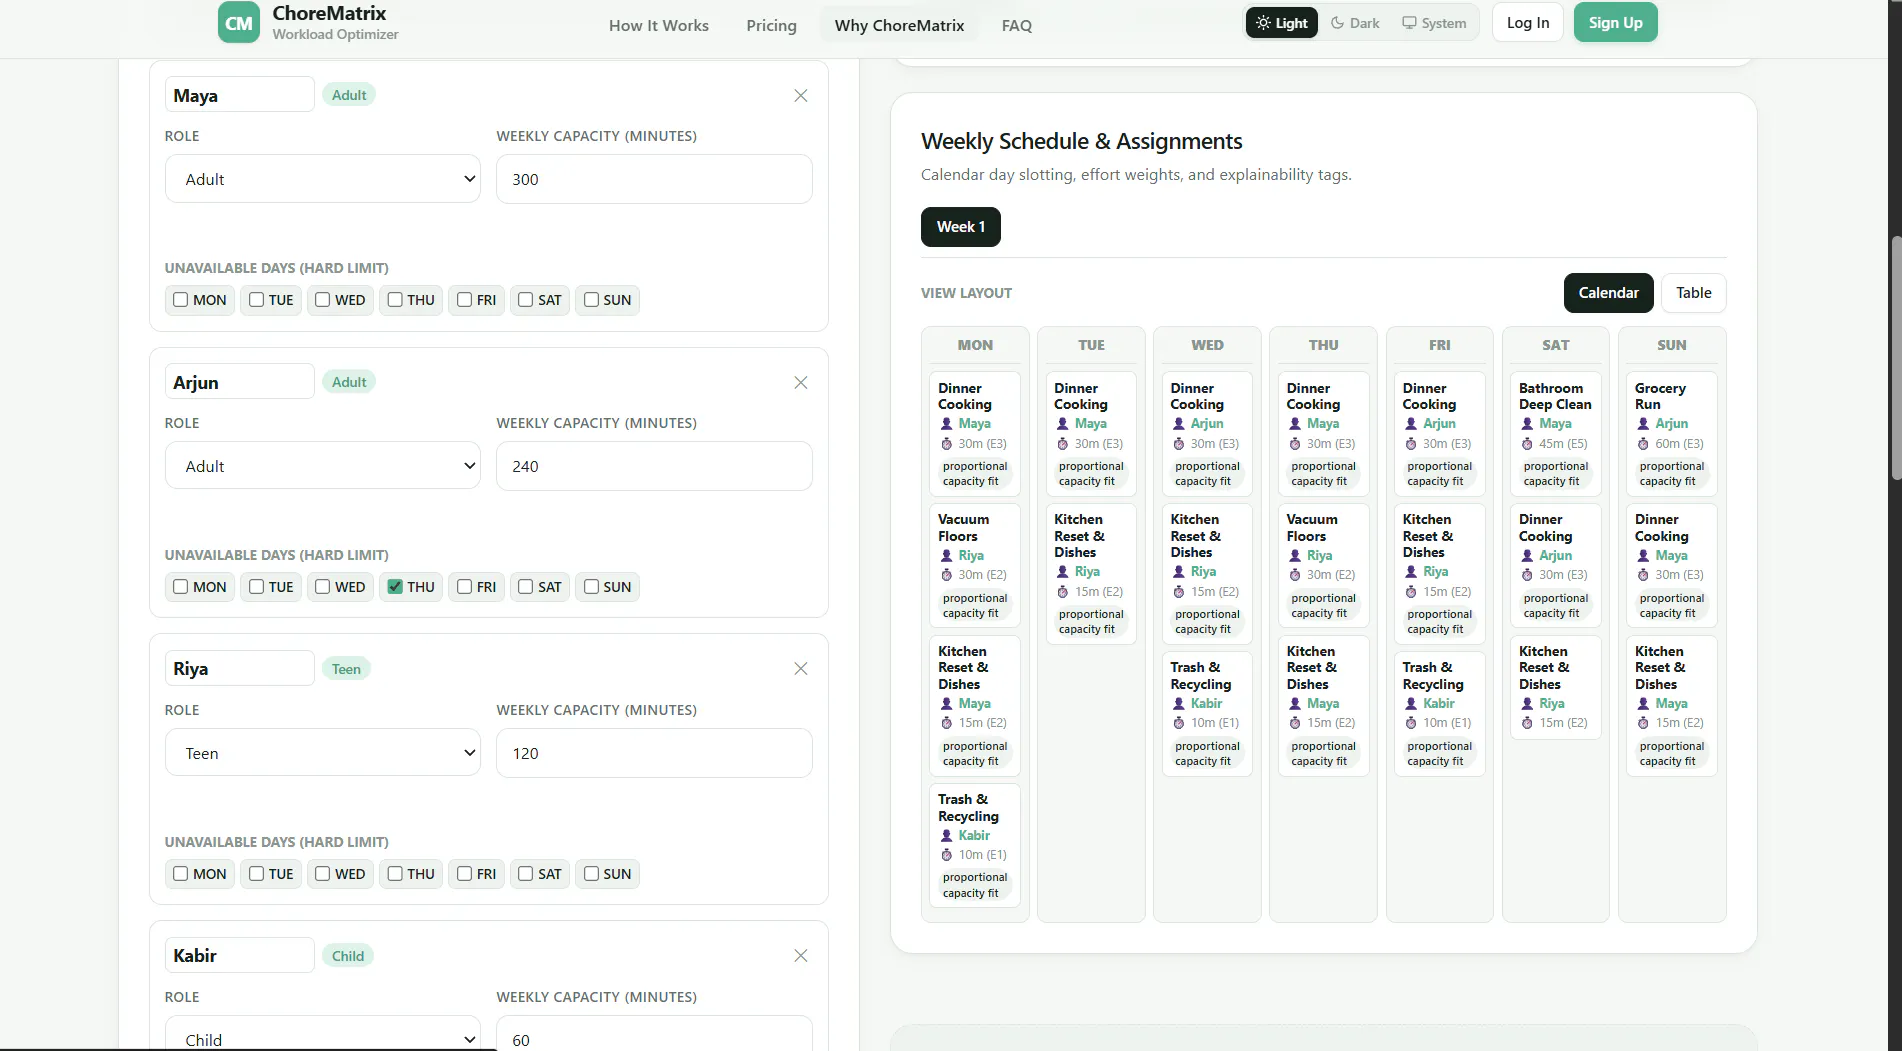Click timer icon on Thursday Vacuum Floors card
This screenshot has height=1051, width=1902.
pos(1295,575)
